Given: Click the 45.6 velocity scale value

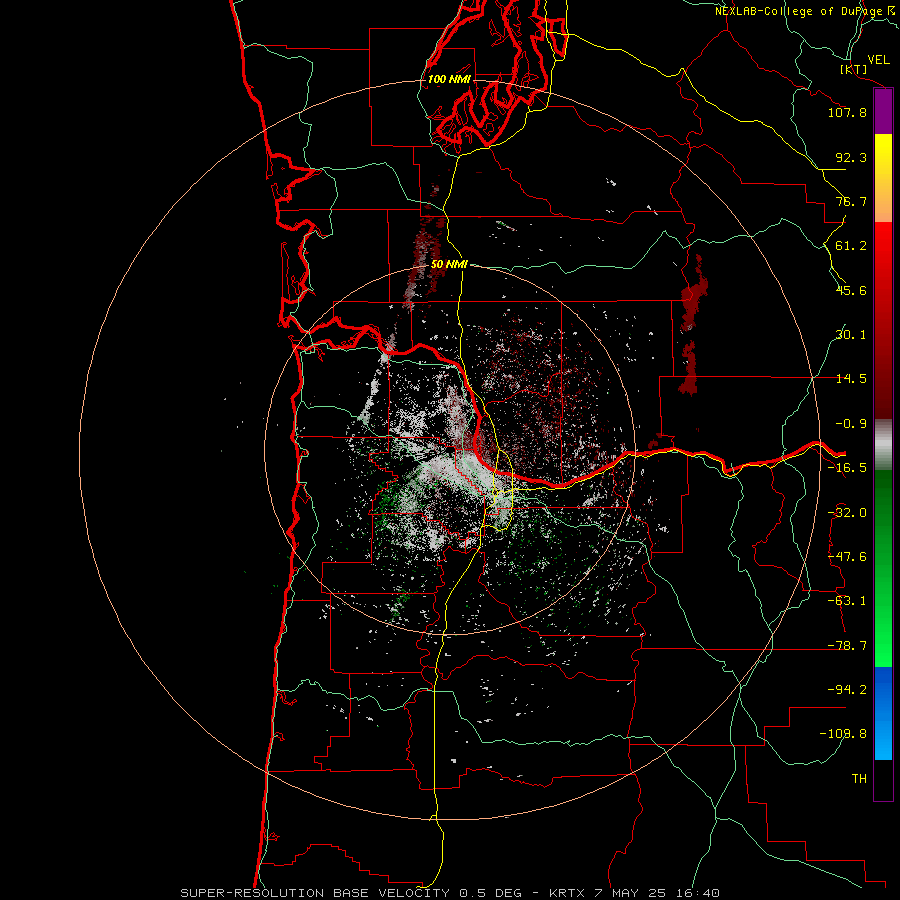Looking at the screenshot, I should pos(851,290).
